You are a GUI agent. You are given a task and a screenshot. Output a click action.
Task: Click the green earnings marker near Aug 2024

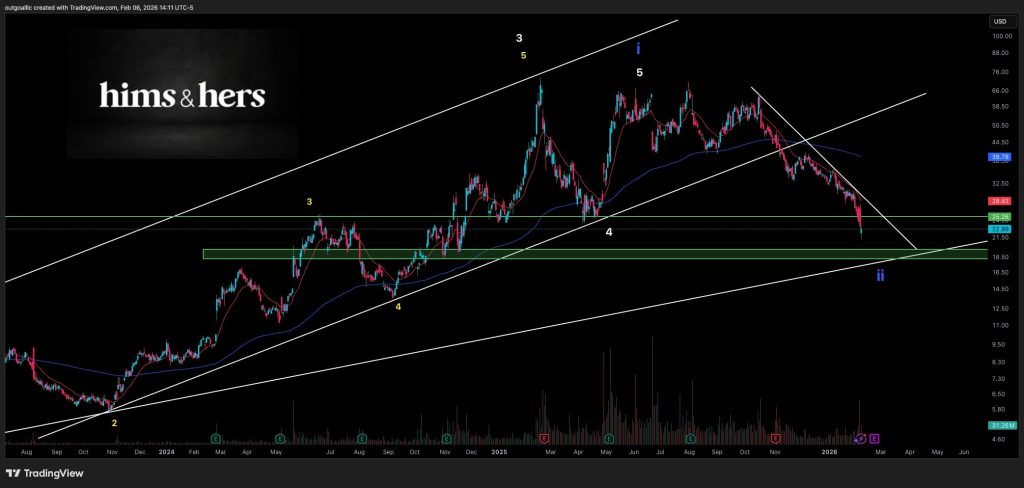coord(360,438)
